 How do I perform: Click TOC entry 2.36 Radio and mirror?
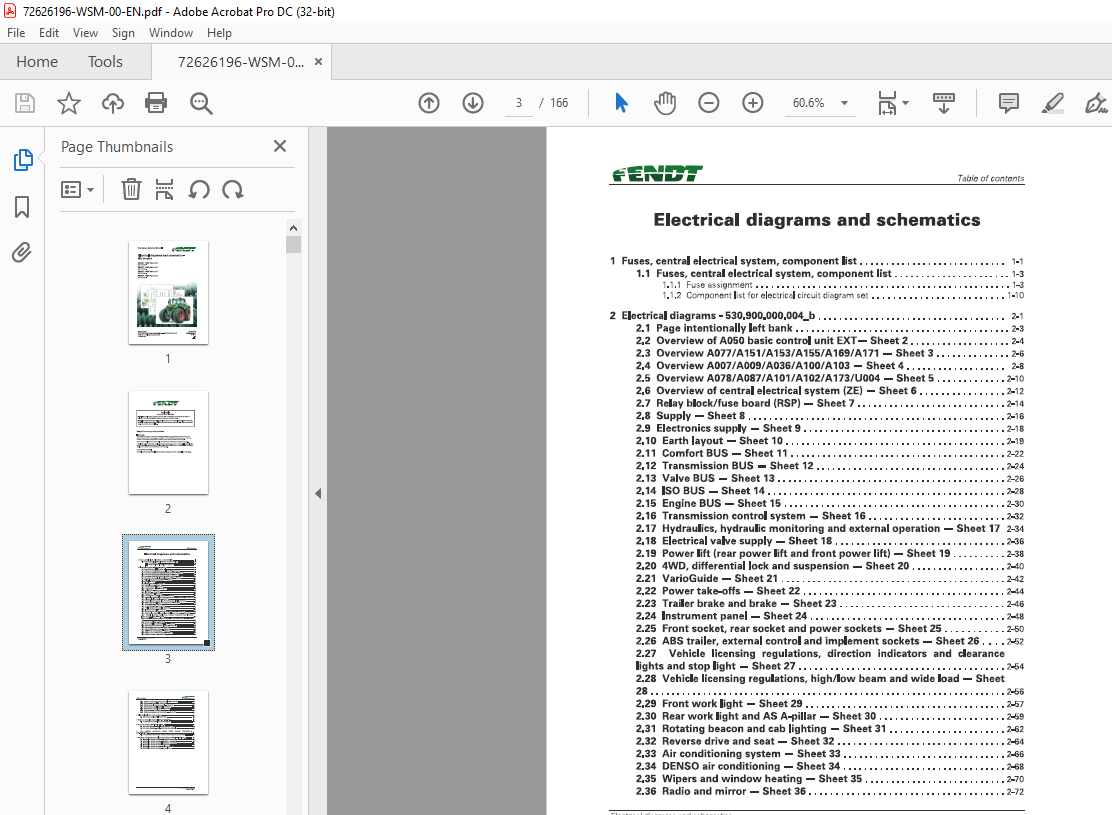pos(830,792)
